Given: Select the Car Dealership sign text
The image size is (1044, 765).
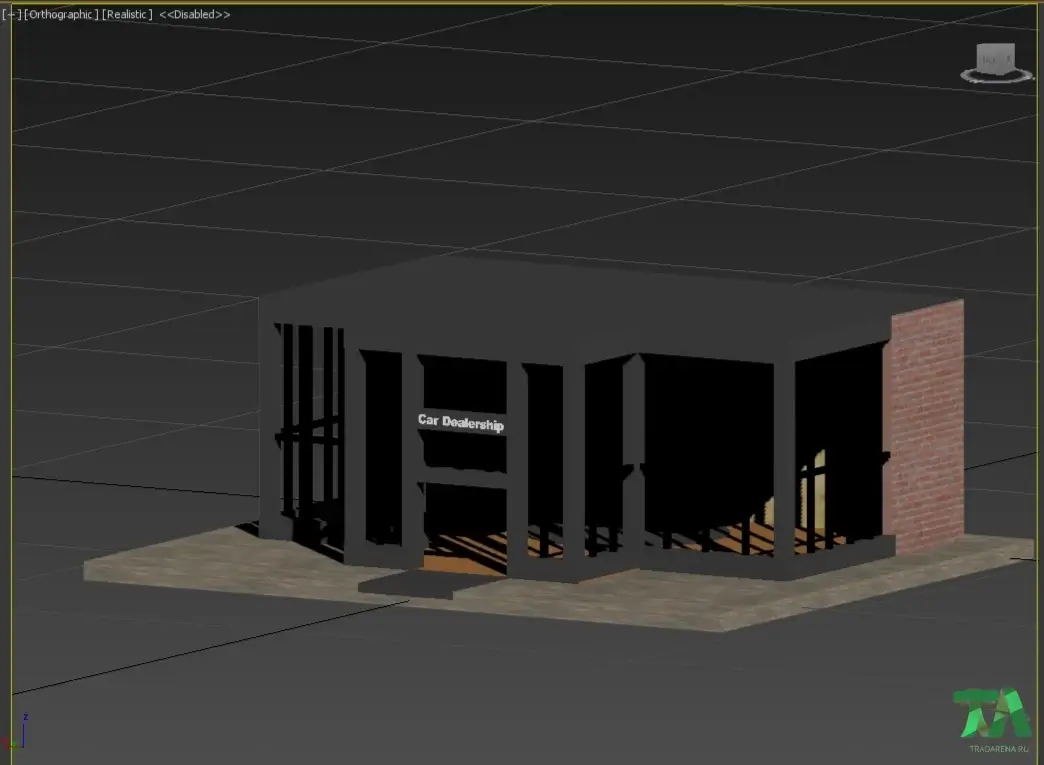Looking at the screenshot, I should click(461, 422).
